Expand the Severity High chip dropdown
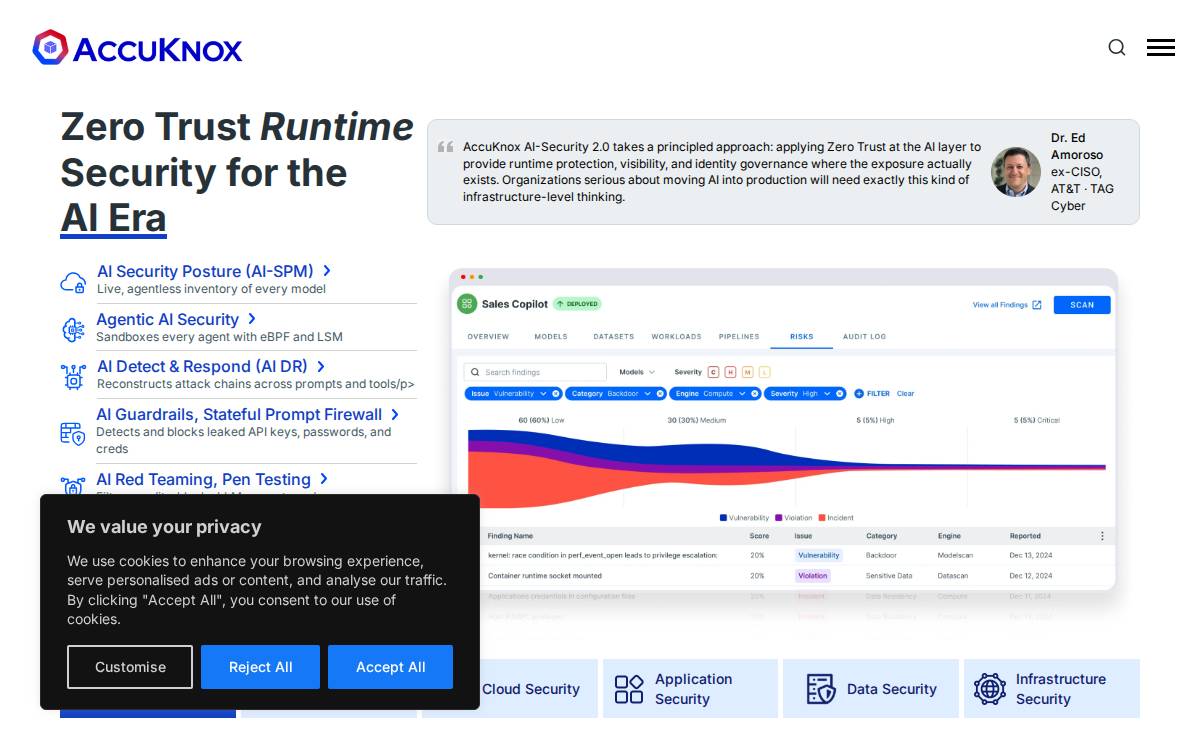The width and height of the screenshot is (1200, 750). pos(827,393)
